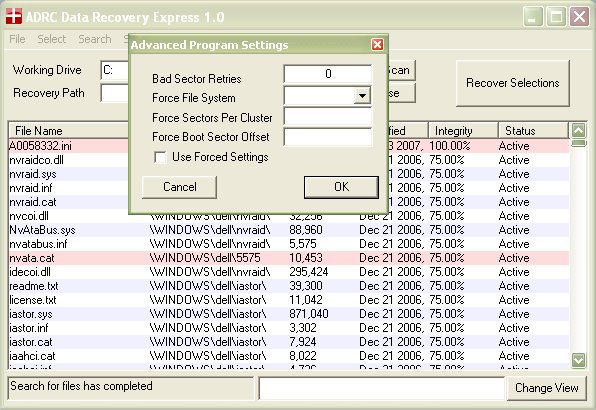
Task: Confirm settings with the OK button
Action: click(341, 187)
